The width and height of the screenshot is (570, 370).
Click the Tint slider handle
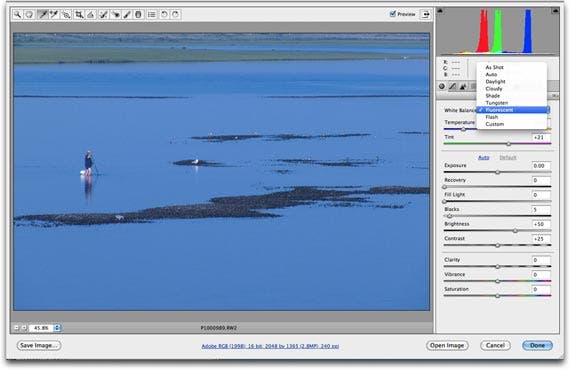tap(509, 144)
